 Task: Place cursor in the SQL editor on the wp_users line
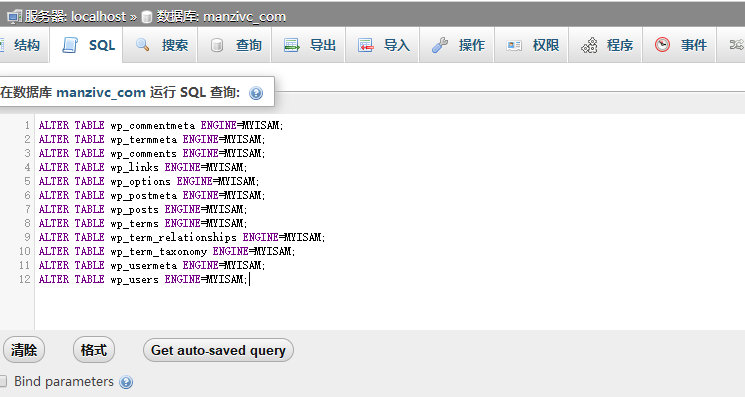tap(143, 279)
